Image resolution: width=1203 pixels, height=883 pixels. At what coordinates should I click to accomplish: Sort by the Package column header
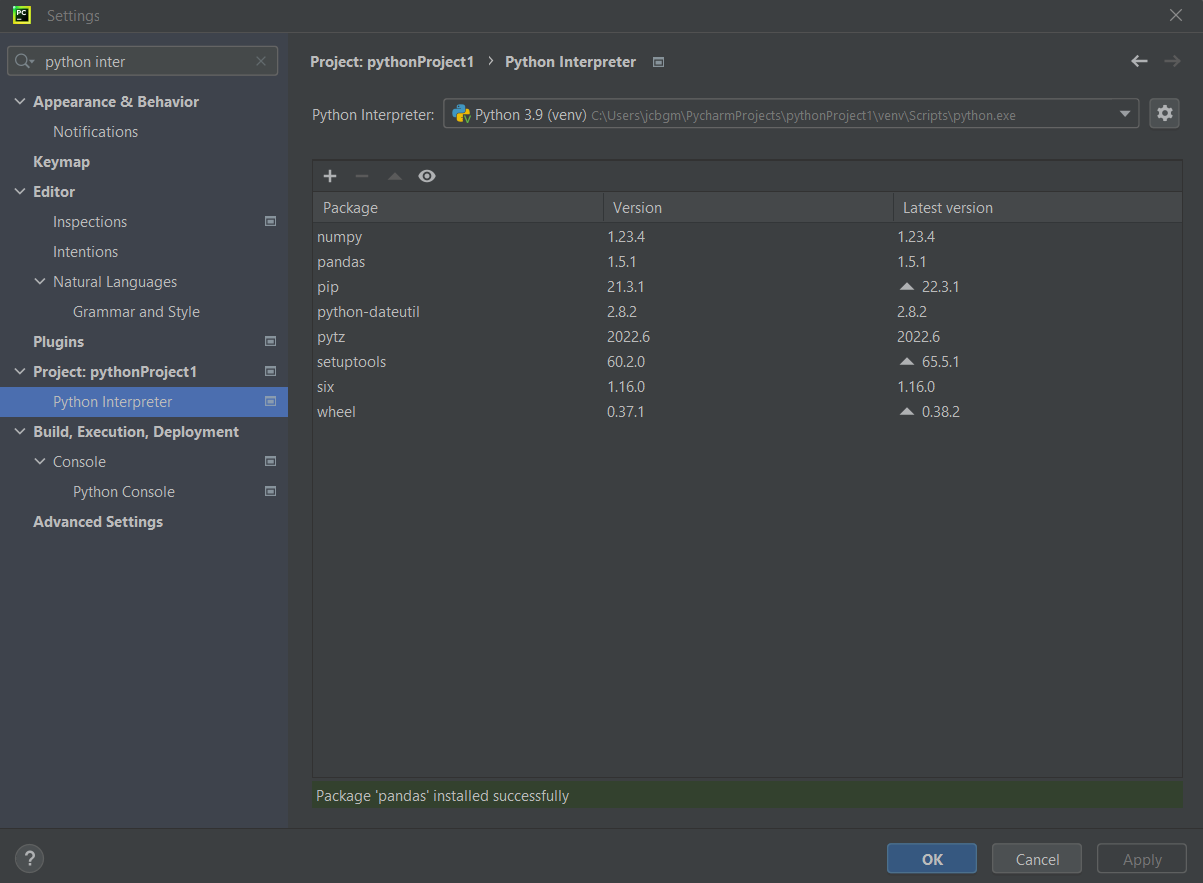click(x=458, y=207)
